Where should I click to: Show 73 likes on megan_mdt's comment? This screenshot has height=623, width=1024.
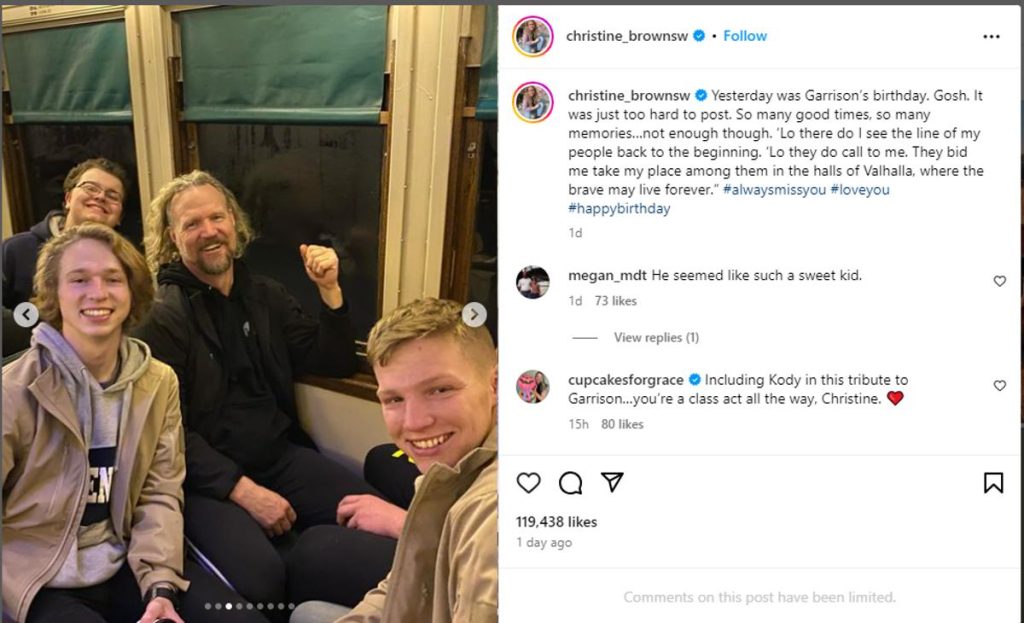click(x=615, y=300)
